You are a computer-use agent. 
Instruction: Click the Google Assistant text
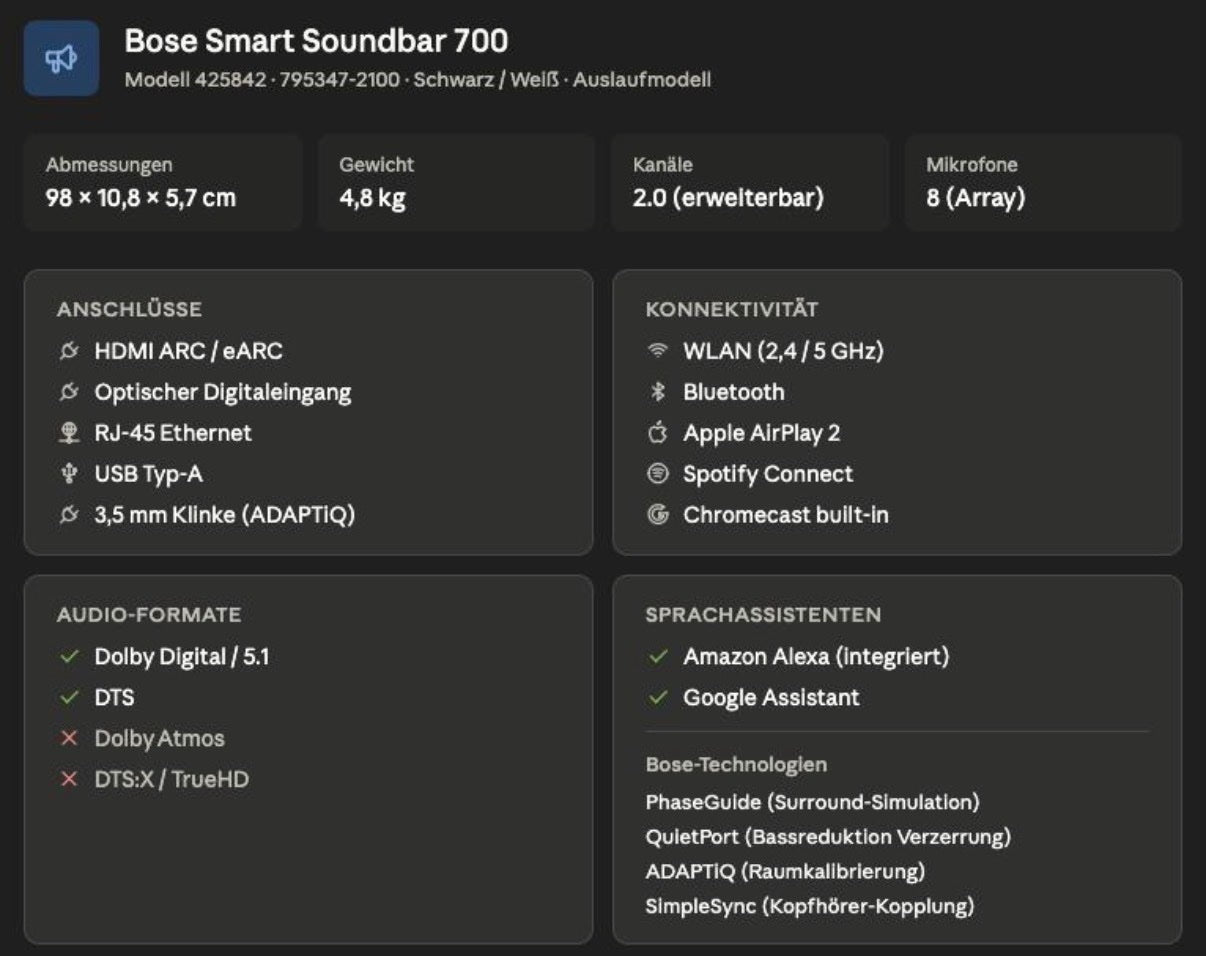771,698
